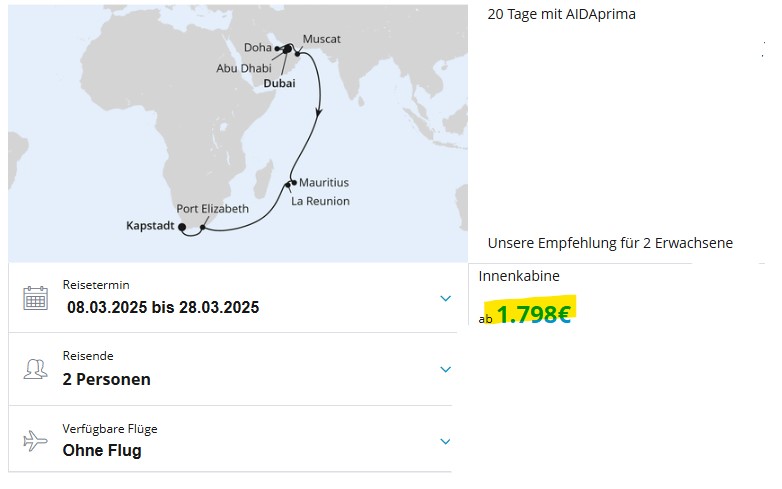
Task: Click the La Reunion label on map
Action: [x=320, y=201]
